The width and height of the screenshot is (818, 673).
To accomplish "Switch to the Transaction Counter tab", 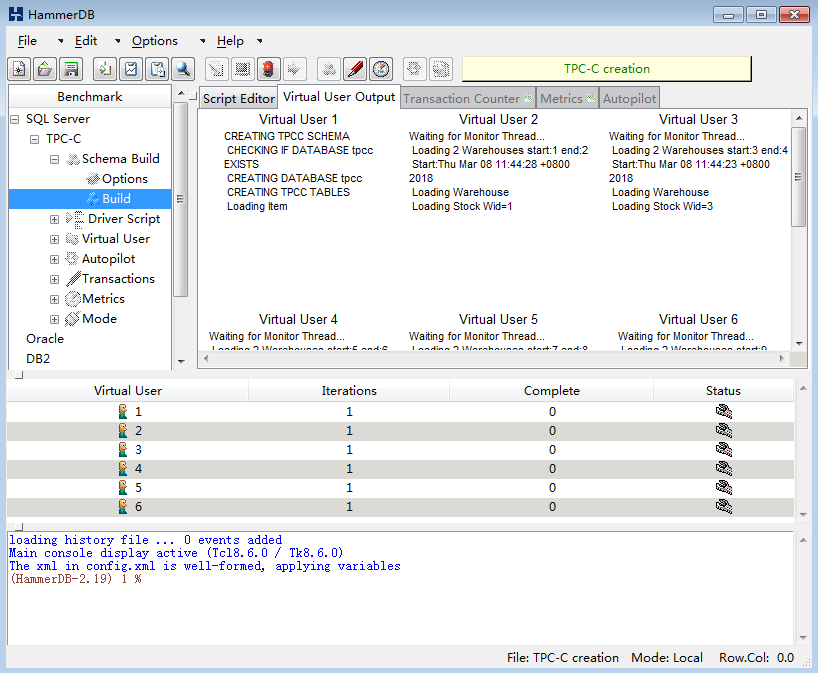I will (467, 99).
